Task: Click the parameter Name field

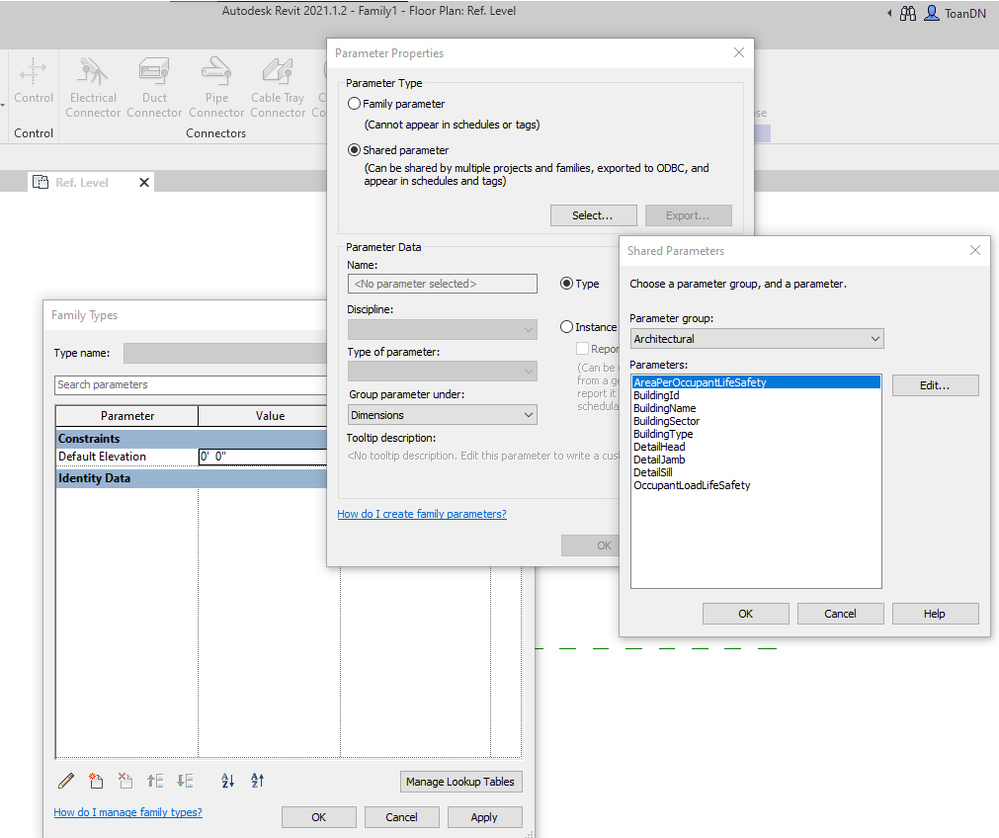Action: point(442,284)
